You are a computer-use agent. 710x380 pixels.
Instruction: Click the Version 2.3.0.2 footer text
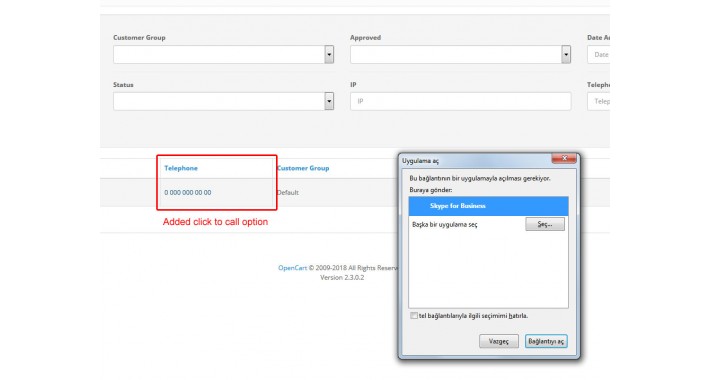(x=342, y=278)
